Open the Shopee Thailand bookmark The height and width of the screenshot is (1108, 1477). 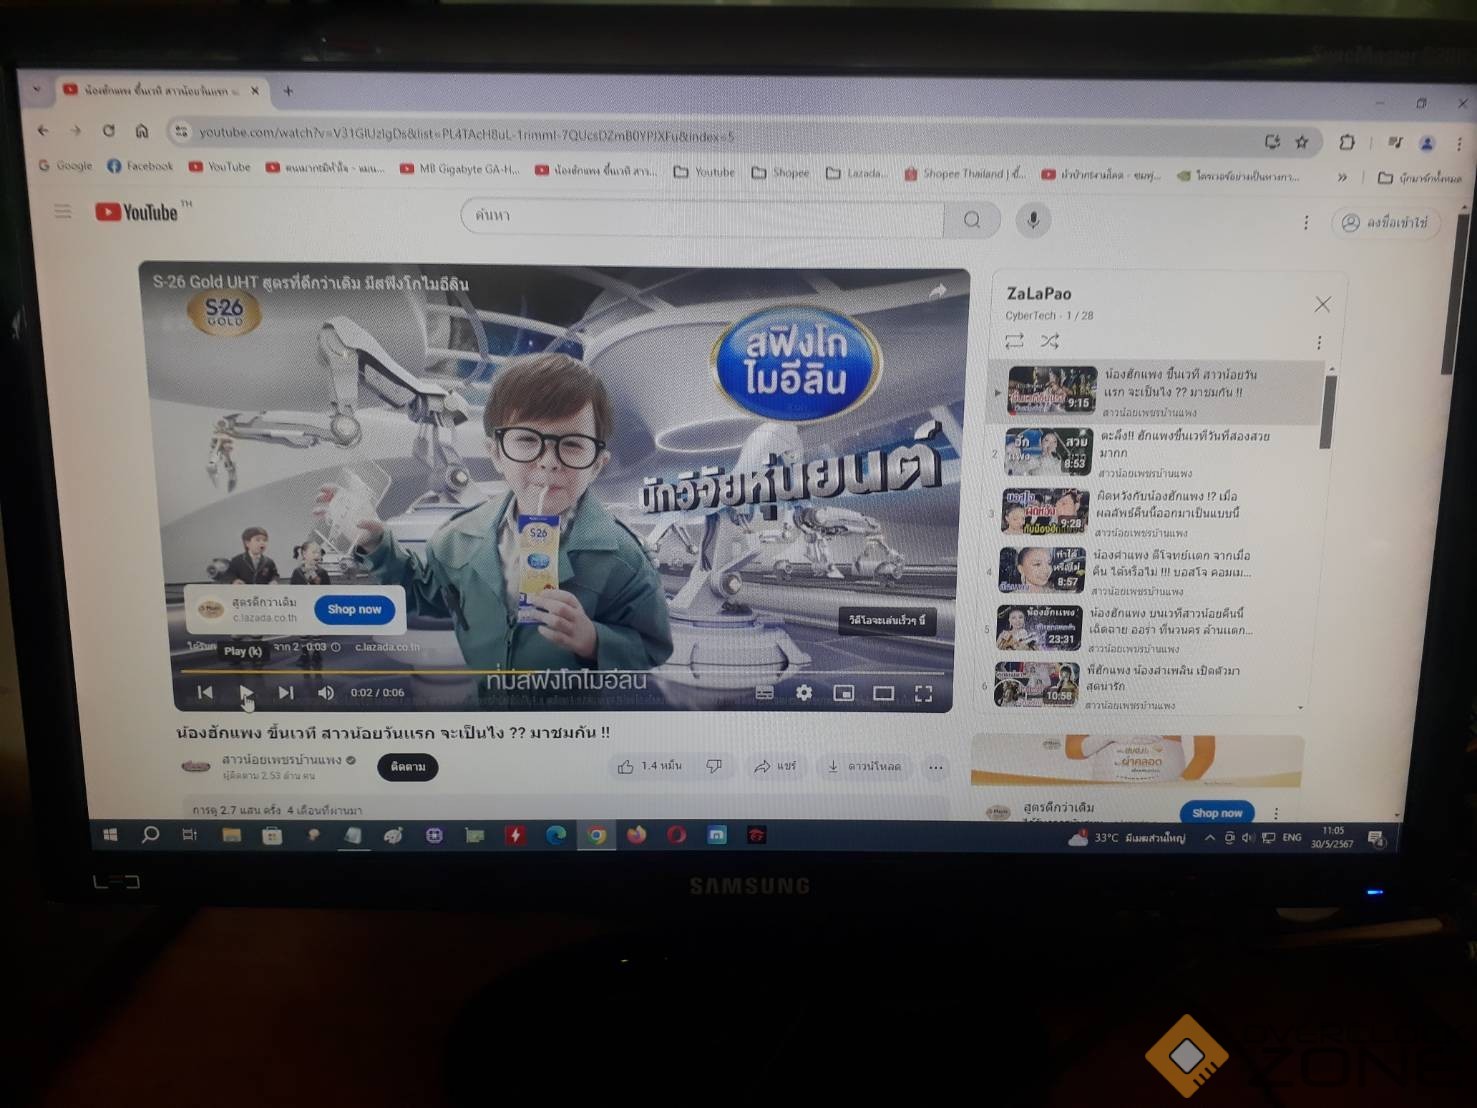click(965, 174)
